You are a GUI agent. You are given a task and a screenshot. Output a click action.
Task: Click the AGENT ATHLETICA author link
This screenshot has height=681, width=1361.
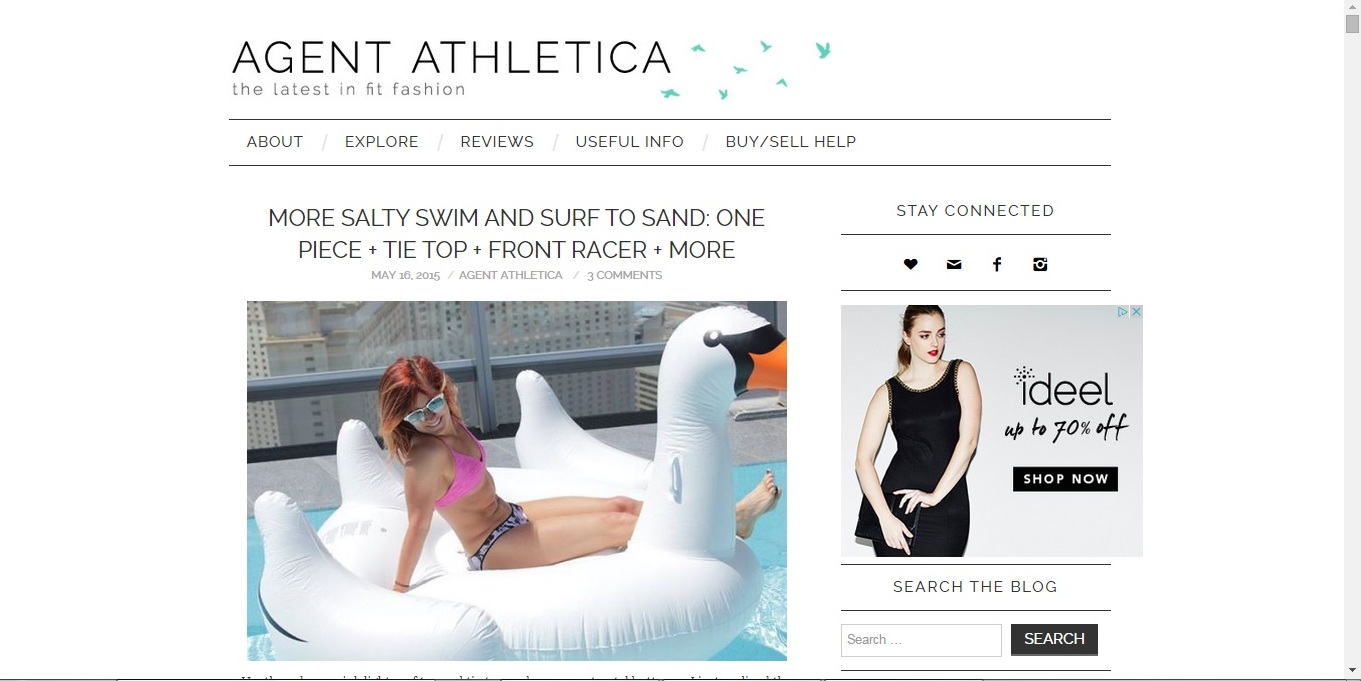511,275
